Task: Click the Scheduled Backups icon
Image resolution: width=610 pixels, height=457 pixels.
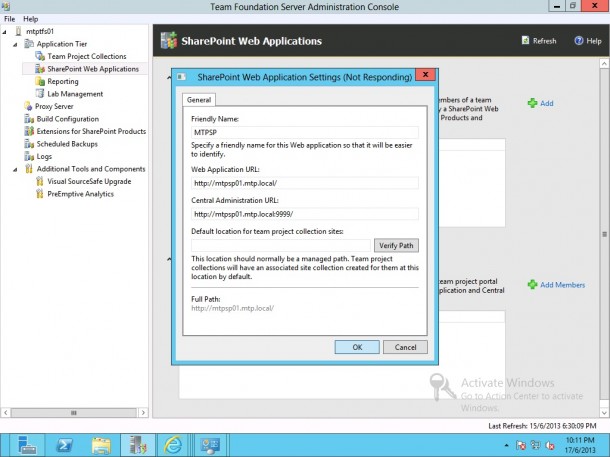Action: point(29,144)
